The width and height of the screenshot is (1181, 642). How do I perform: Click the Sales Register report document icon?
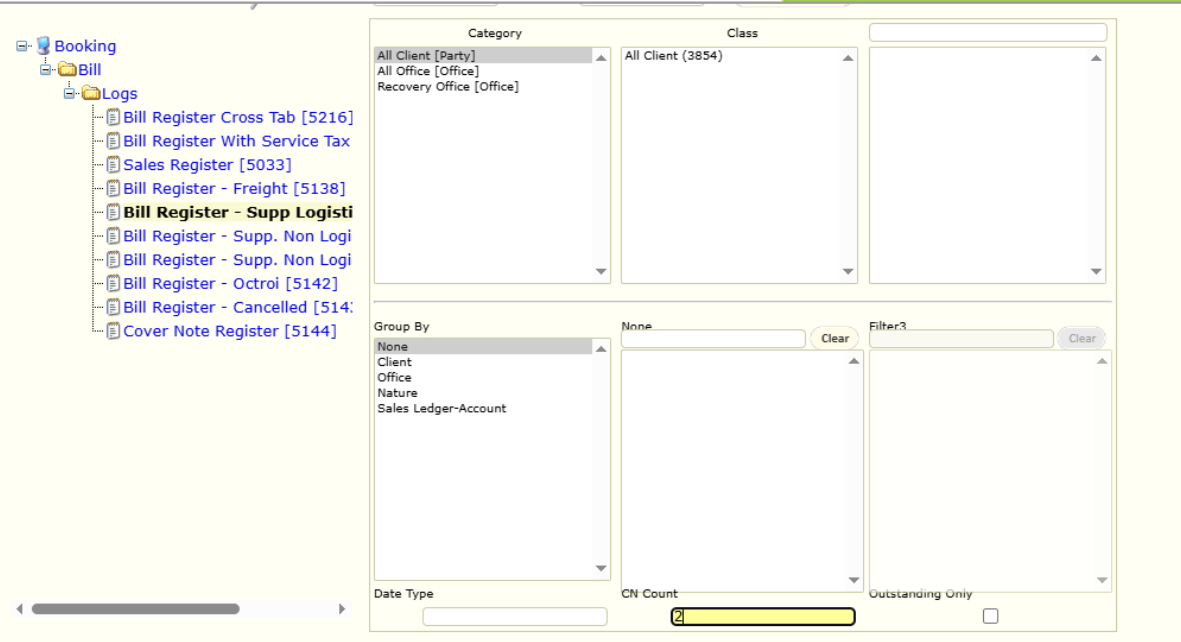tap(113, 165)
